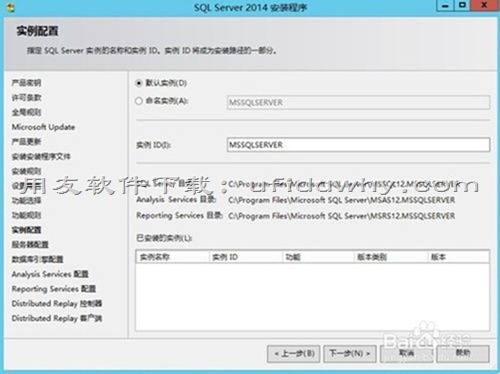
Task: Click the 功能选择 step in sidebar
Action: point(26,200)
